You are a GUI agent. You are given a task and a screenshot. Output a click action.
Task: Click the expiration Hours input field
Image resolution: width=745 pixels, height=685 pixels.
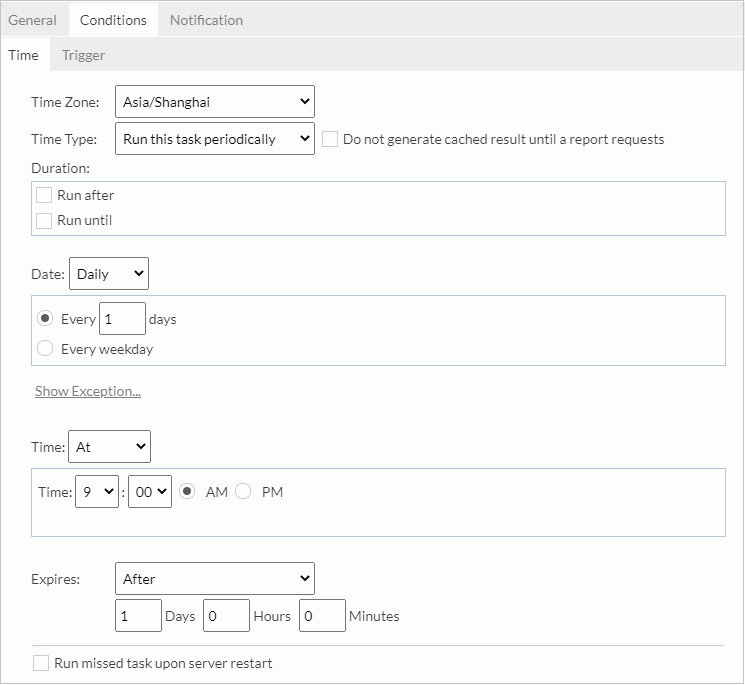click(226, 616)
